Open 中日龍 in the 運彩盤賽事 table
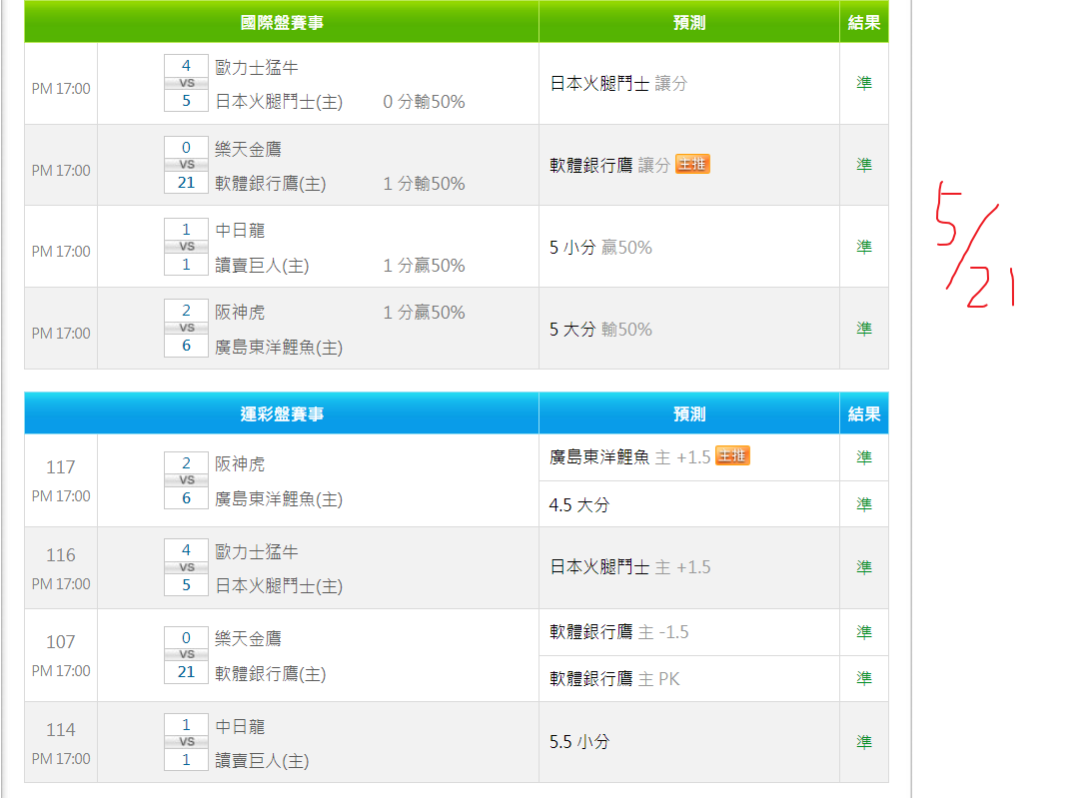Viewport: 1080px width, 798px height. 240,726
